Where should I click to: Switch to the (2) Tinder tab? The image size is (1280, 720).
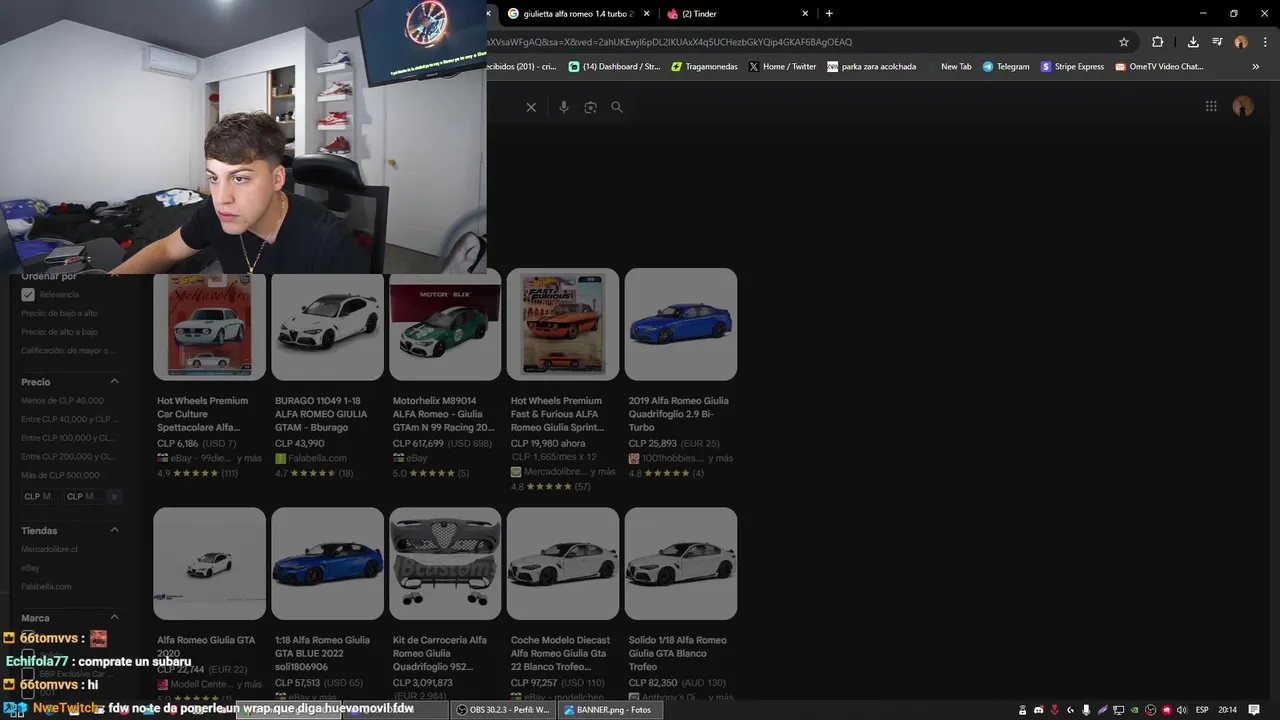(737, 14)
